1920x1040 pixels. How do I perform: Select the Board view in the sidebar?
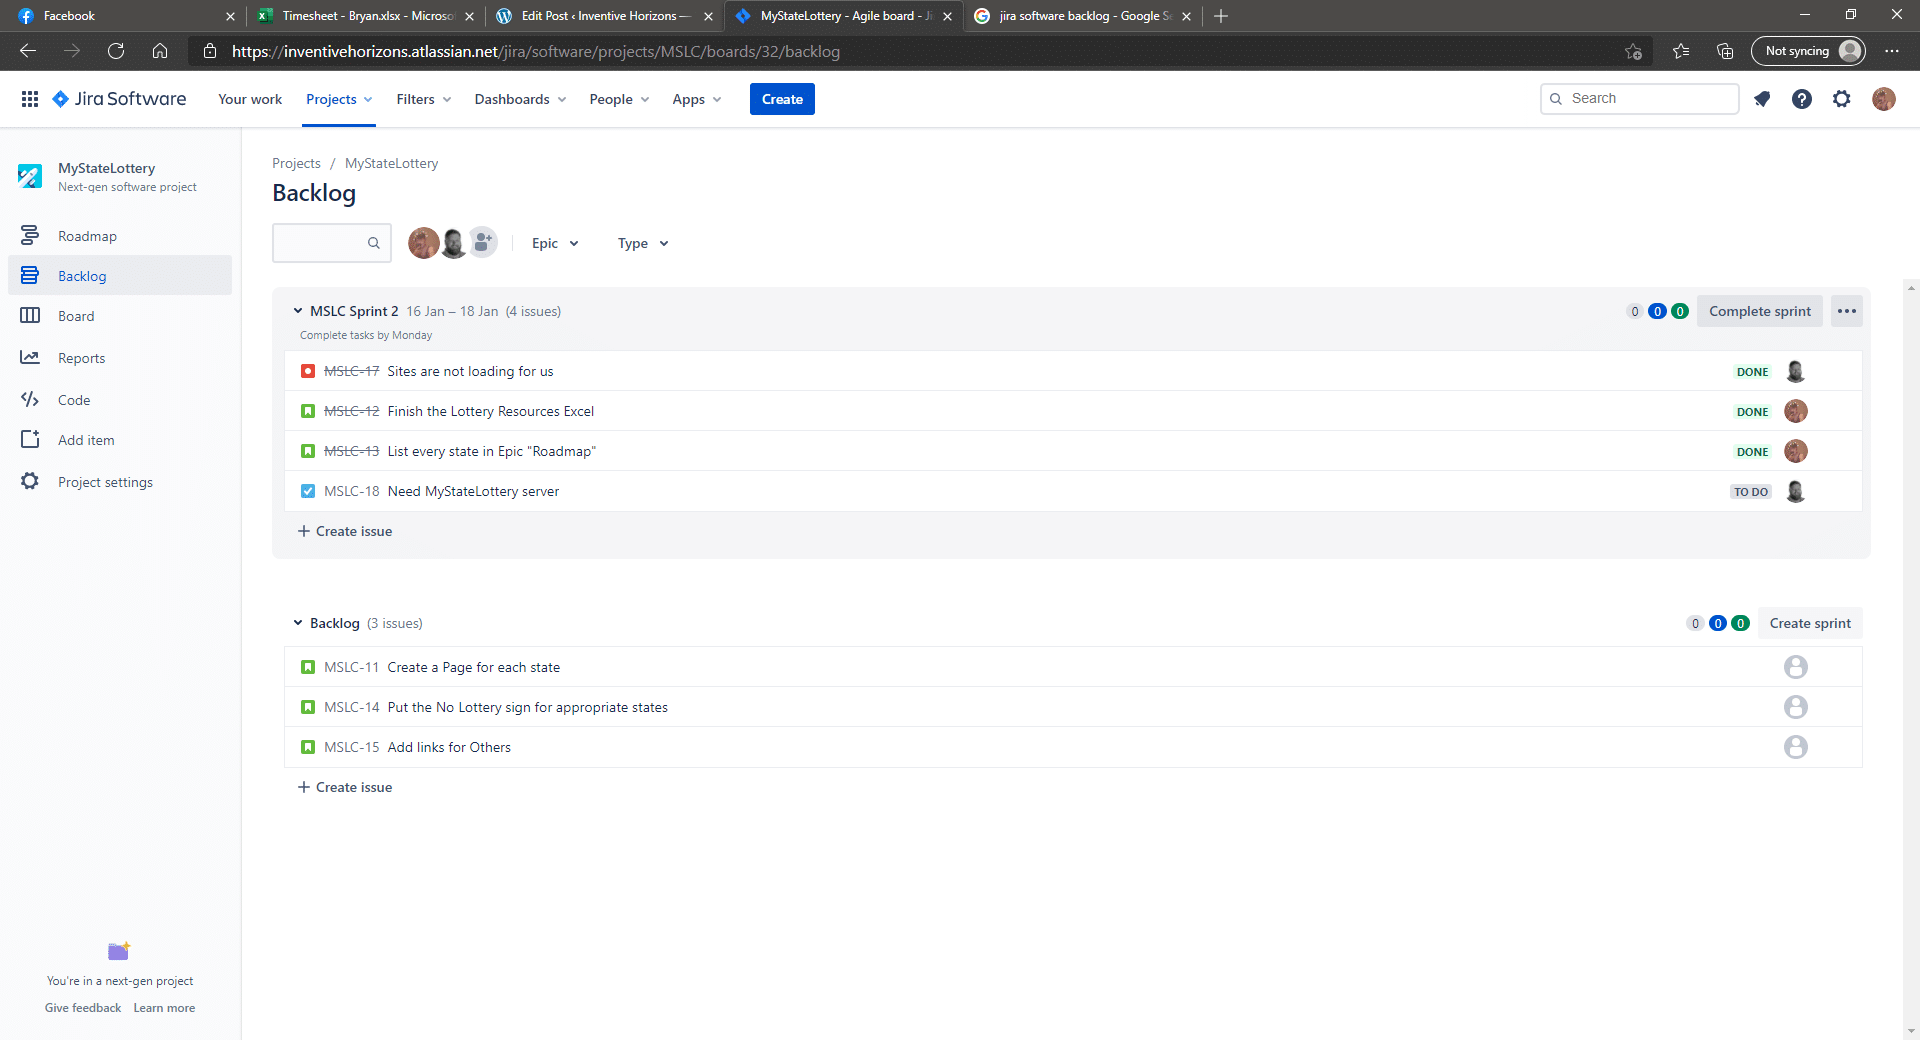pyautogui.click(x=75, y=315)
